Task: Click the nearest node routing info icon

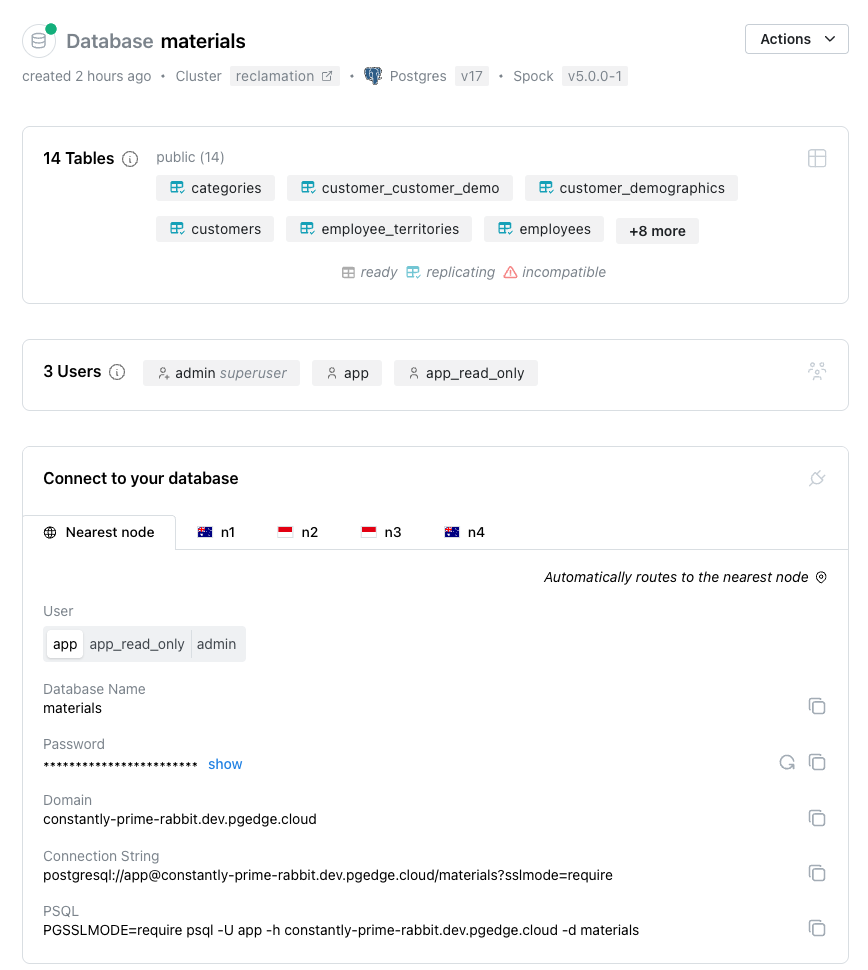Action: coord(820,577)
